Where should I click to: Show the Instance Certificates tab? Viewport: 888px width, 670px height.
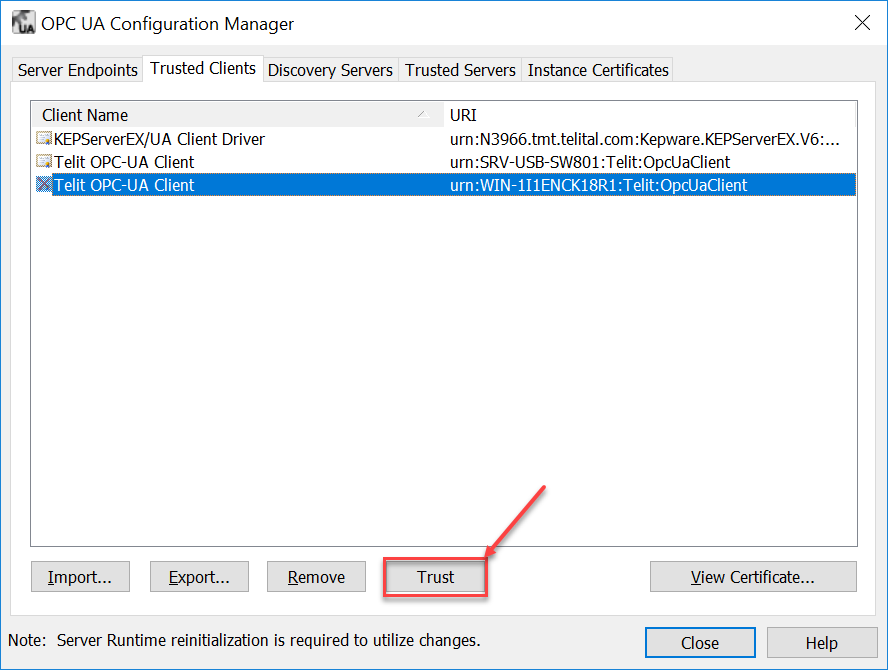597,70
